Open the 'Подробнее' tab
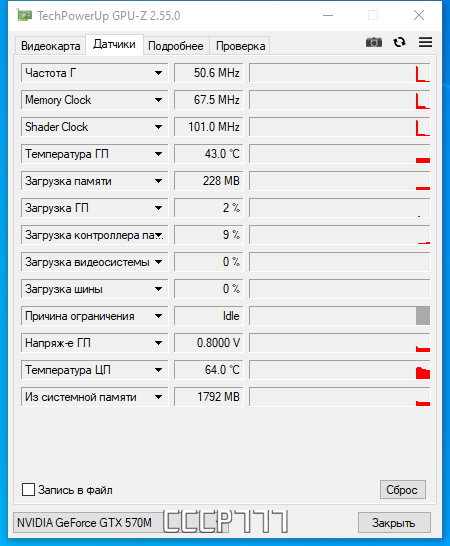This screenshot has width=450, height=546. point(176,46)
